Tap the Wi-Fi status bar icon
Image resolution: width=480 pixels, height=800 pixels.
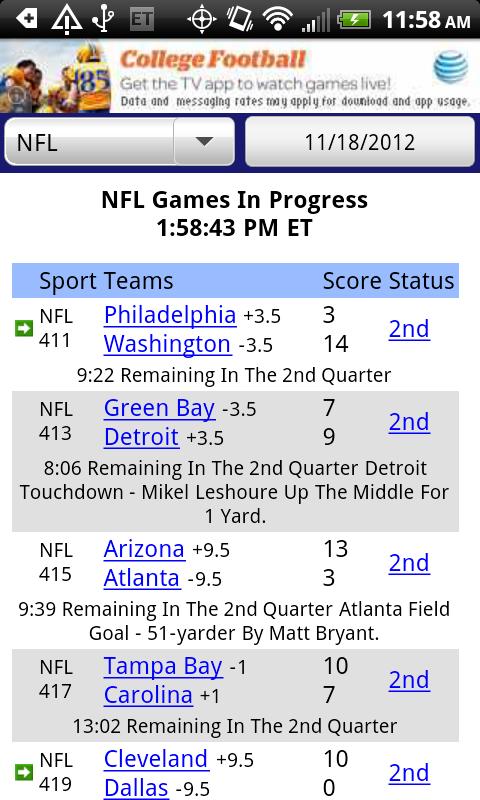pos(277,19)
